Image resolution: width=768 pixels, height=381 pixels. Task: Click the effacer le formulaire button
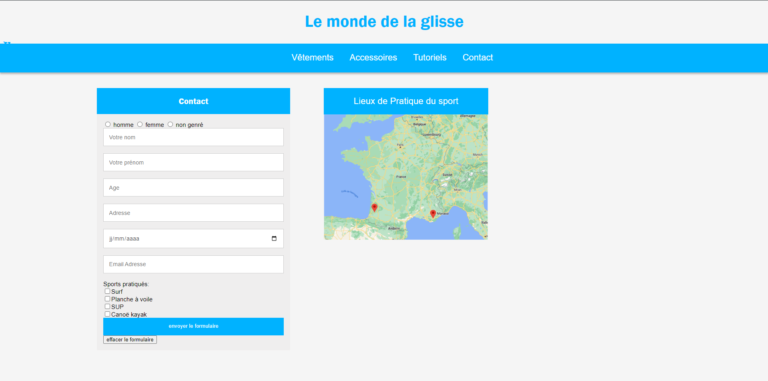pos(130,339)
